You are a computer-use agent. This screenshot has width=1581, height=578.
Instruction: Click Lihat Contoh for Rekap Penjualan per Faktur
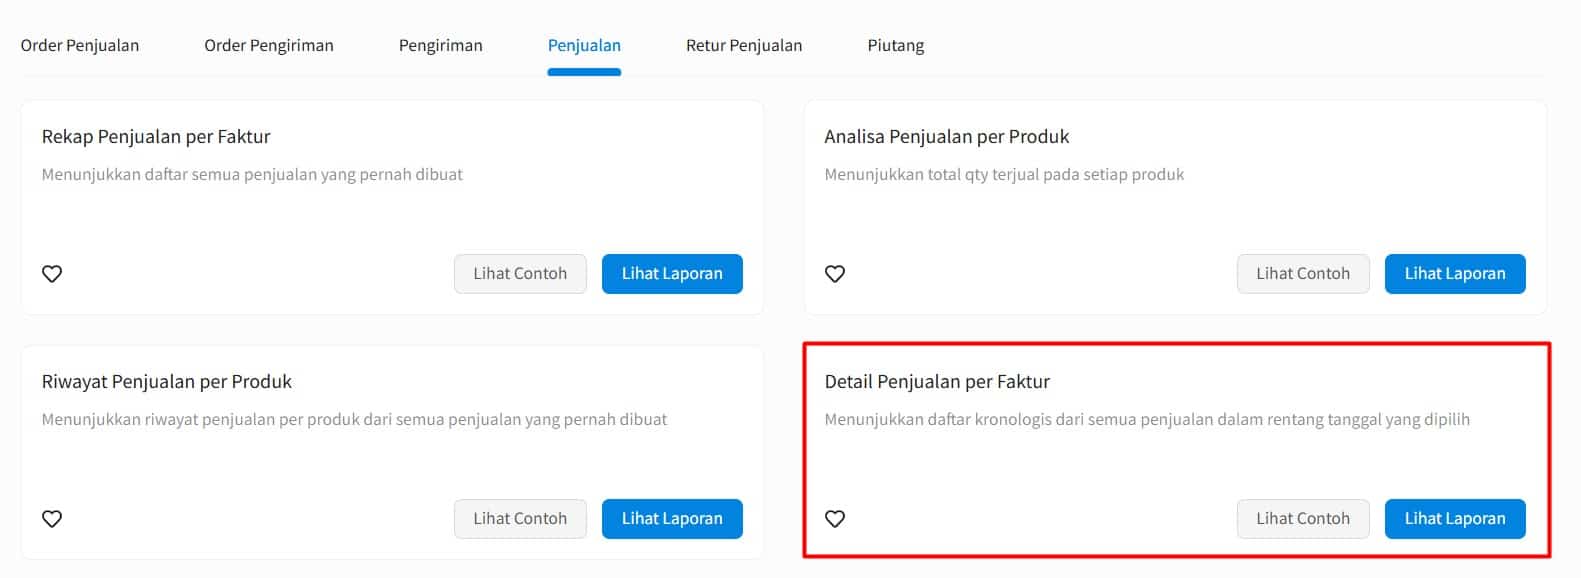tap(520, 274)
